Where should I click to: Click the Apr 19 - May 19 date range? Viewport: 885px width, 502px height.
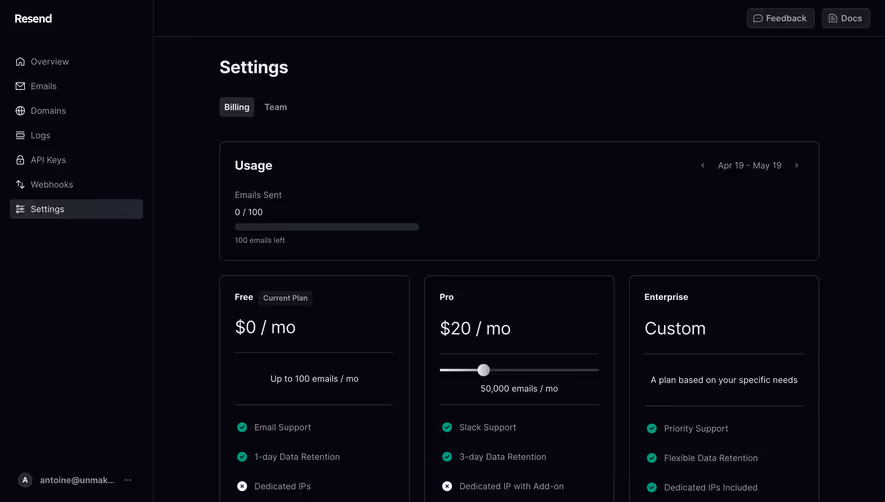[x=749, y=165]
